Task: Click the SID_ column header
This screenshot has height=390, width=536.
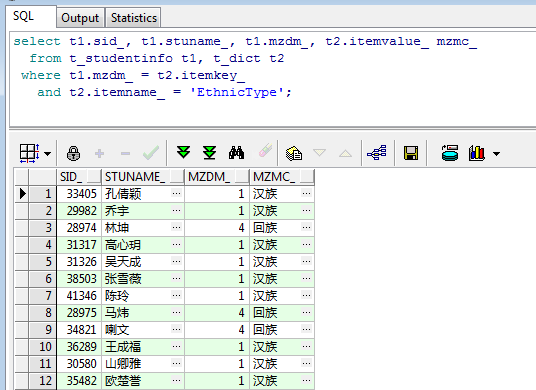Action: pyautogui.click(x=79, y=177)
